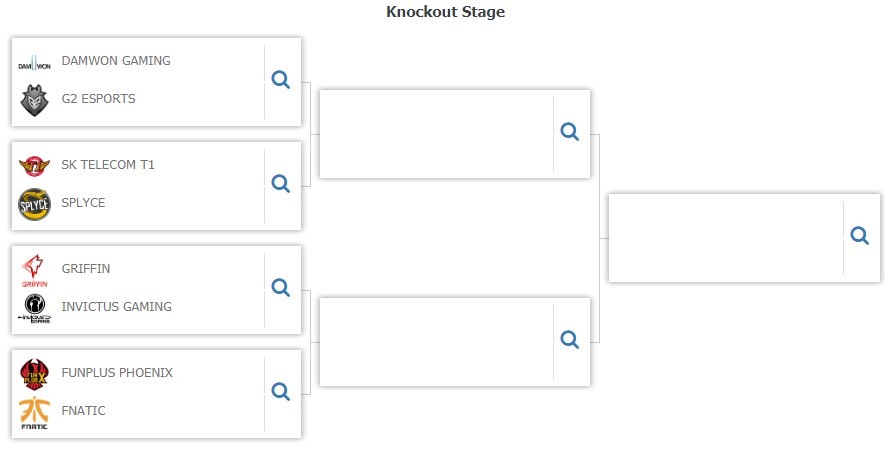Open details for the Damwon vs G2 match

[280, 80]
